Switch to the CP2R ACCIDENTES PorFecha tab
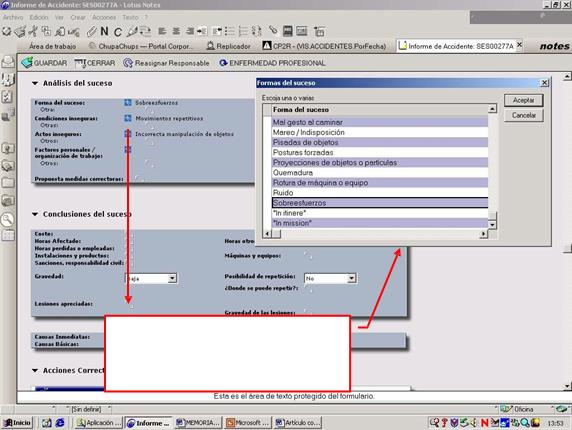Image resolution: width=572 pixels, height=430 pixels. pos(324,46)
